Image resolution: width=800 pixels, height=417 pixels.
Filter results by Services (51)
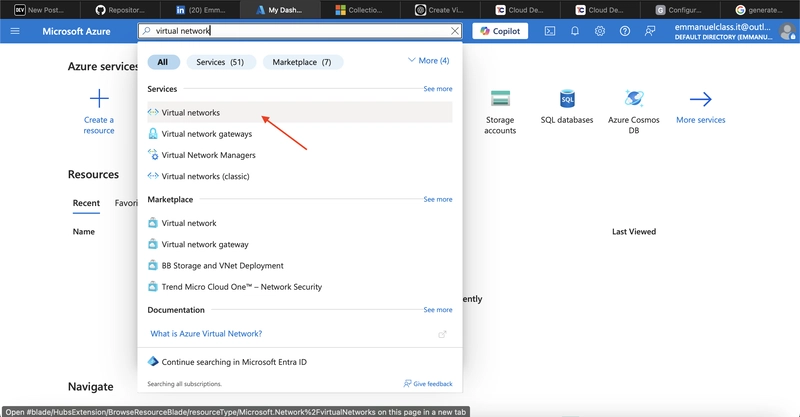pyautogui.click(x=220, y=62)
